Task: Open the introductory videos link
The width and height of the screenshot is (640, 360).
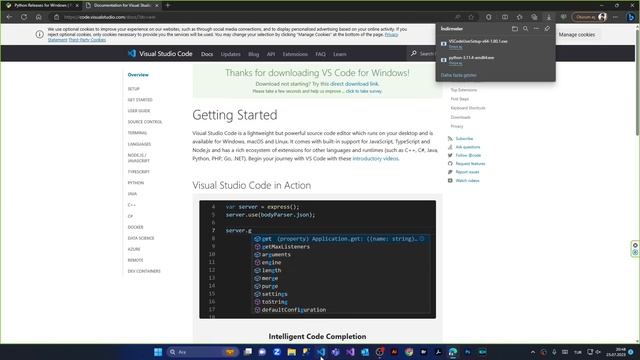Action: (375, 158)
